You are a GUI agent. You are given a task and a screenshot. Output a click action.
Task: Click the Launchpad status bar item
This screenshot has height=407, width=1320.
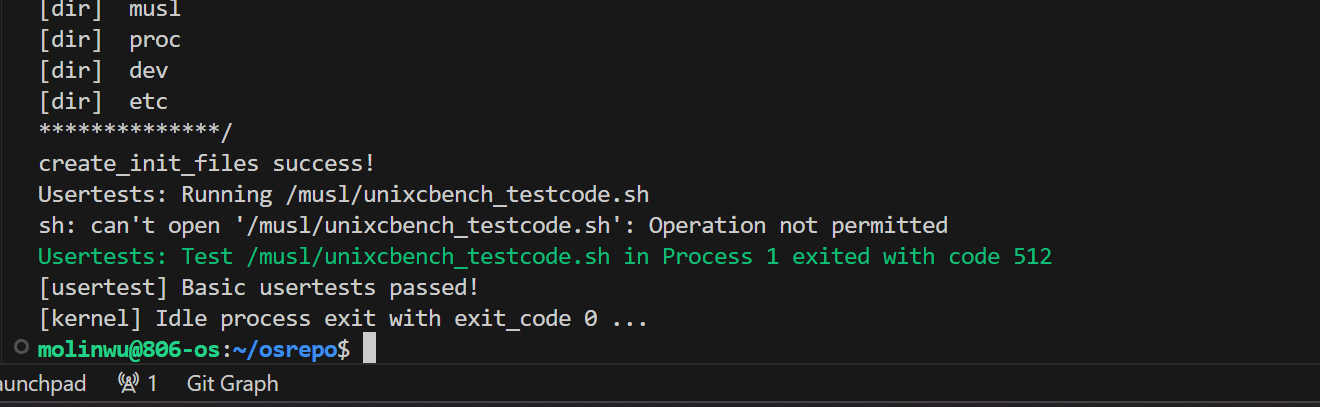42,383
